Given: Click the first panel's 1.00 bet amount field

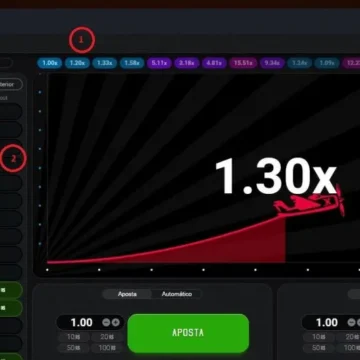Looking at the screenshot, I should click(81, 322).
